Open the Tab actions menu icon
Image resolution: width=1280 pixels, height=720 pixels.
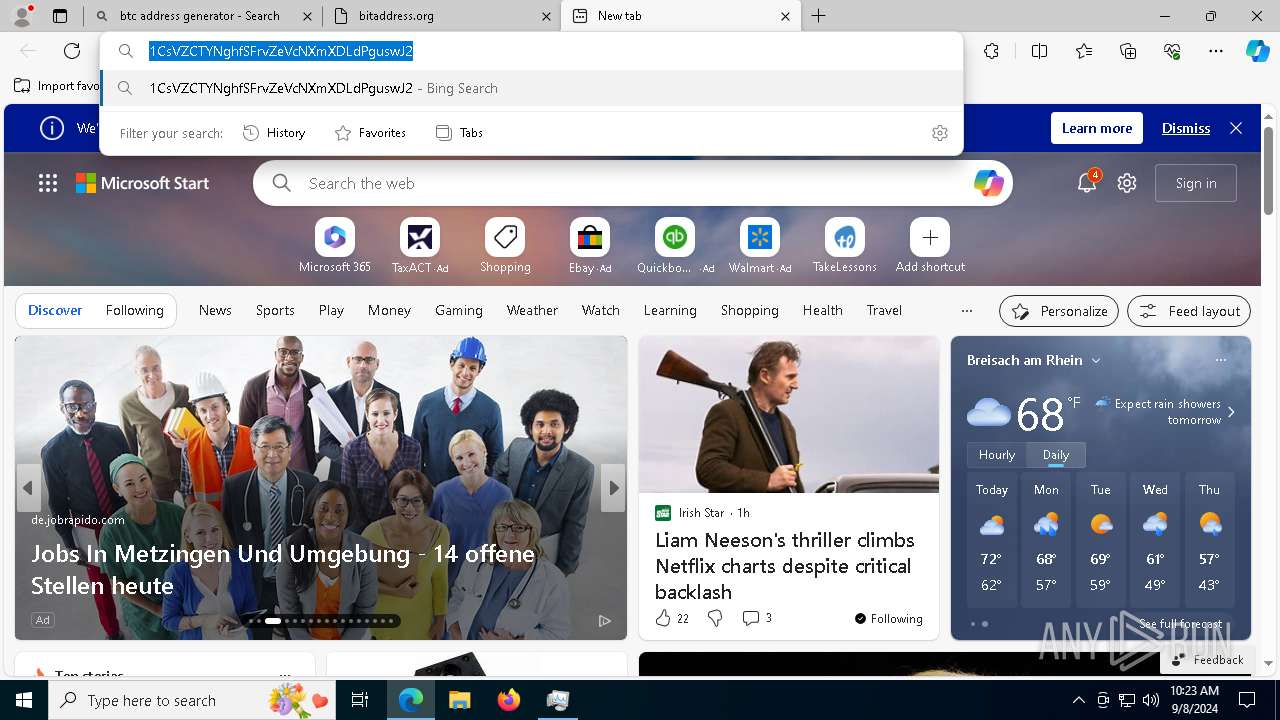click(x=60, y=16)
